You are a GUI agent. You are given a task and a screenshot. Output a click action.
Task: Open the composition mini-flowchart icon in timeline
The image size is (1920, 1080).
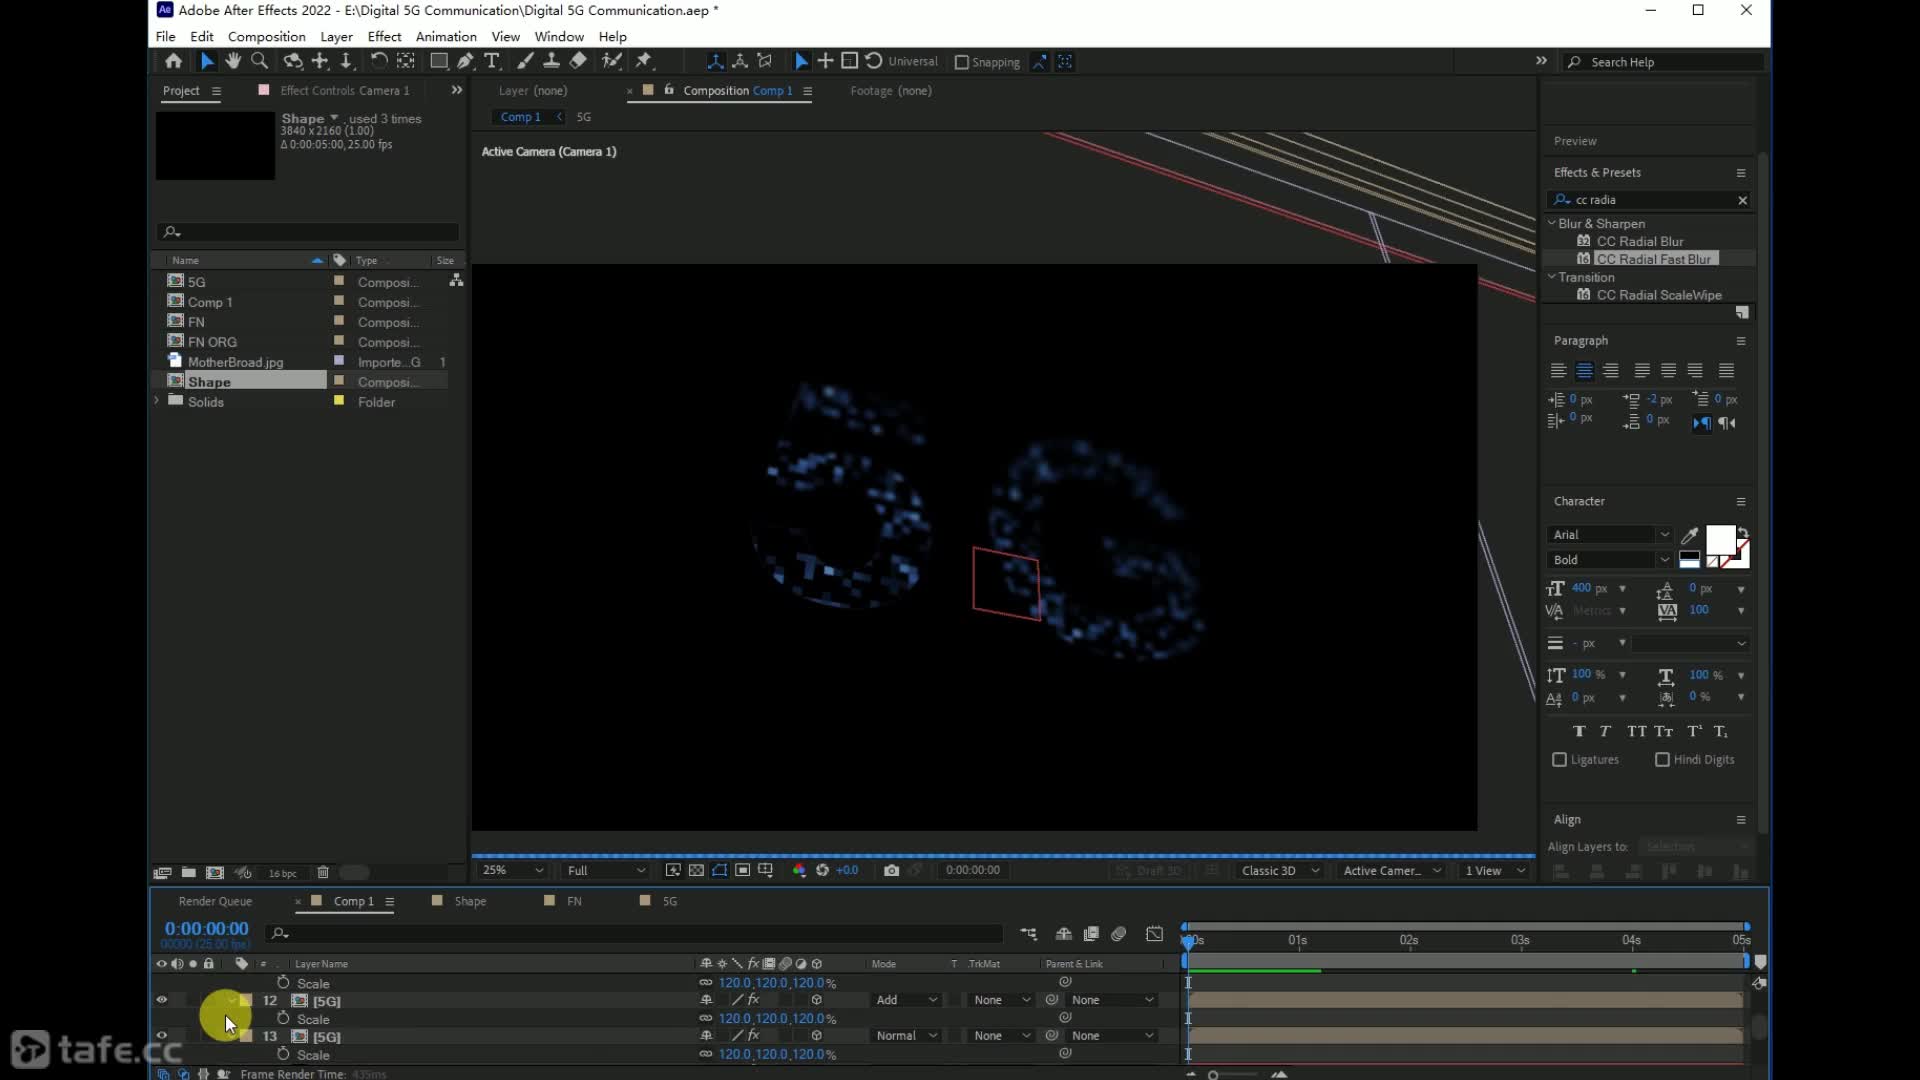(x=1028, y=933)
